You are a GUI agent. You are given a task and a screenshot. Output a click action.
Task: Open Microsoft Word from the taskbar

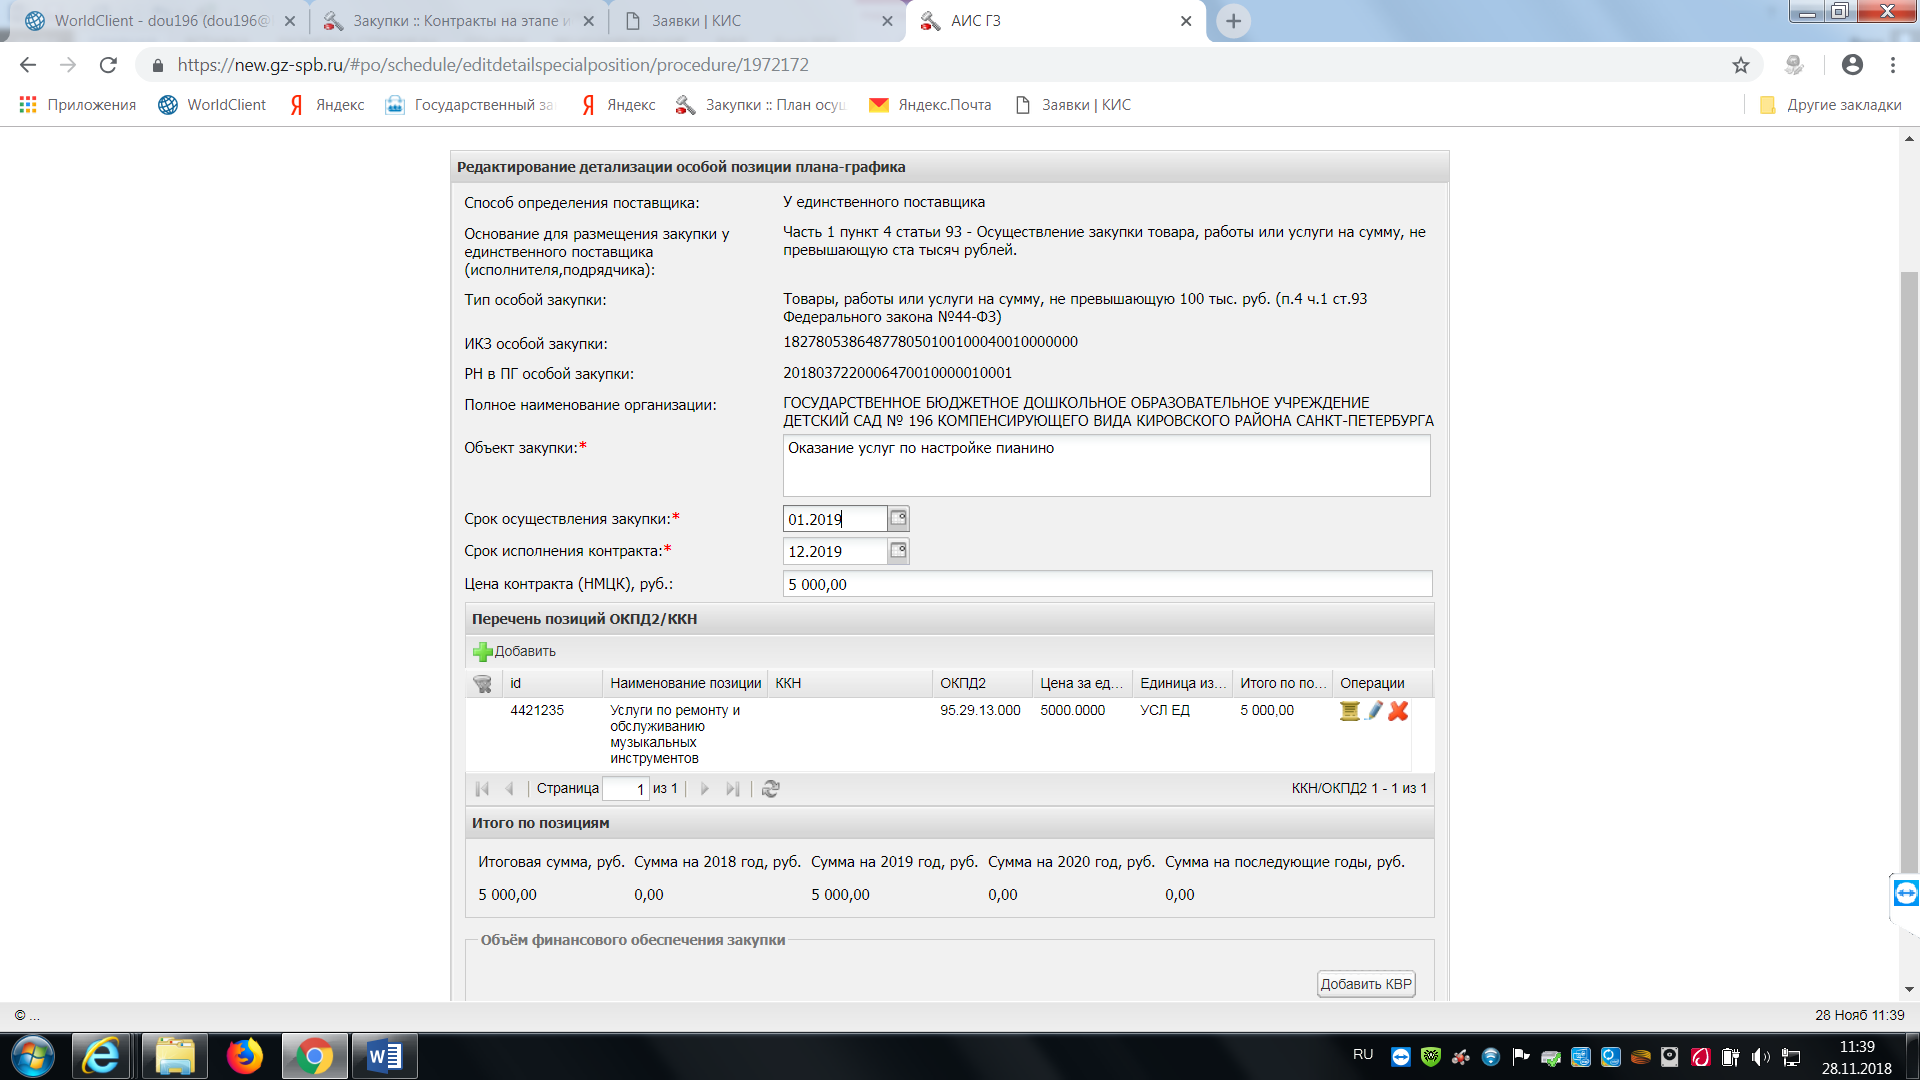pyautogui.click(x=384, y=1056)
